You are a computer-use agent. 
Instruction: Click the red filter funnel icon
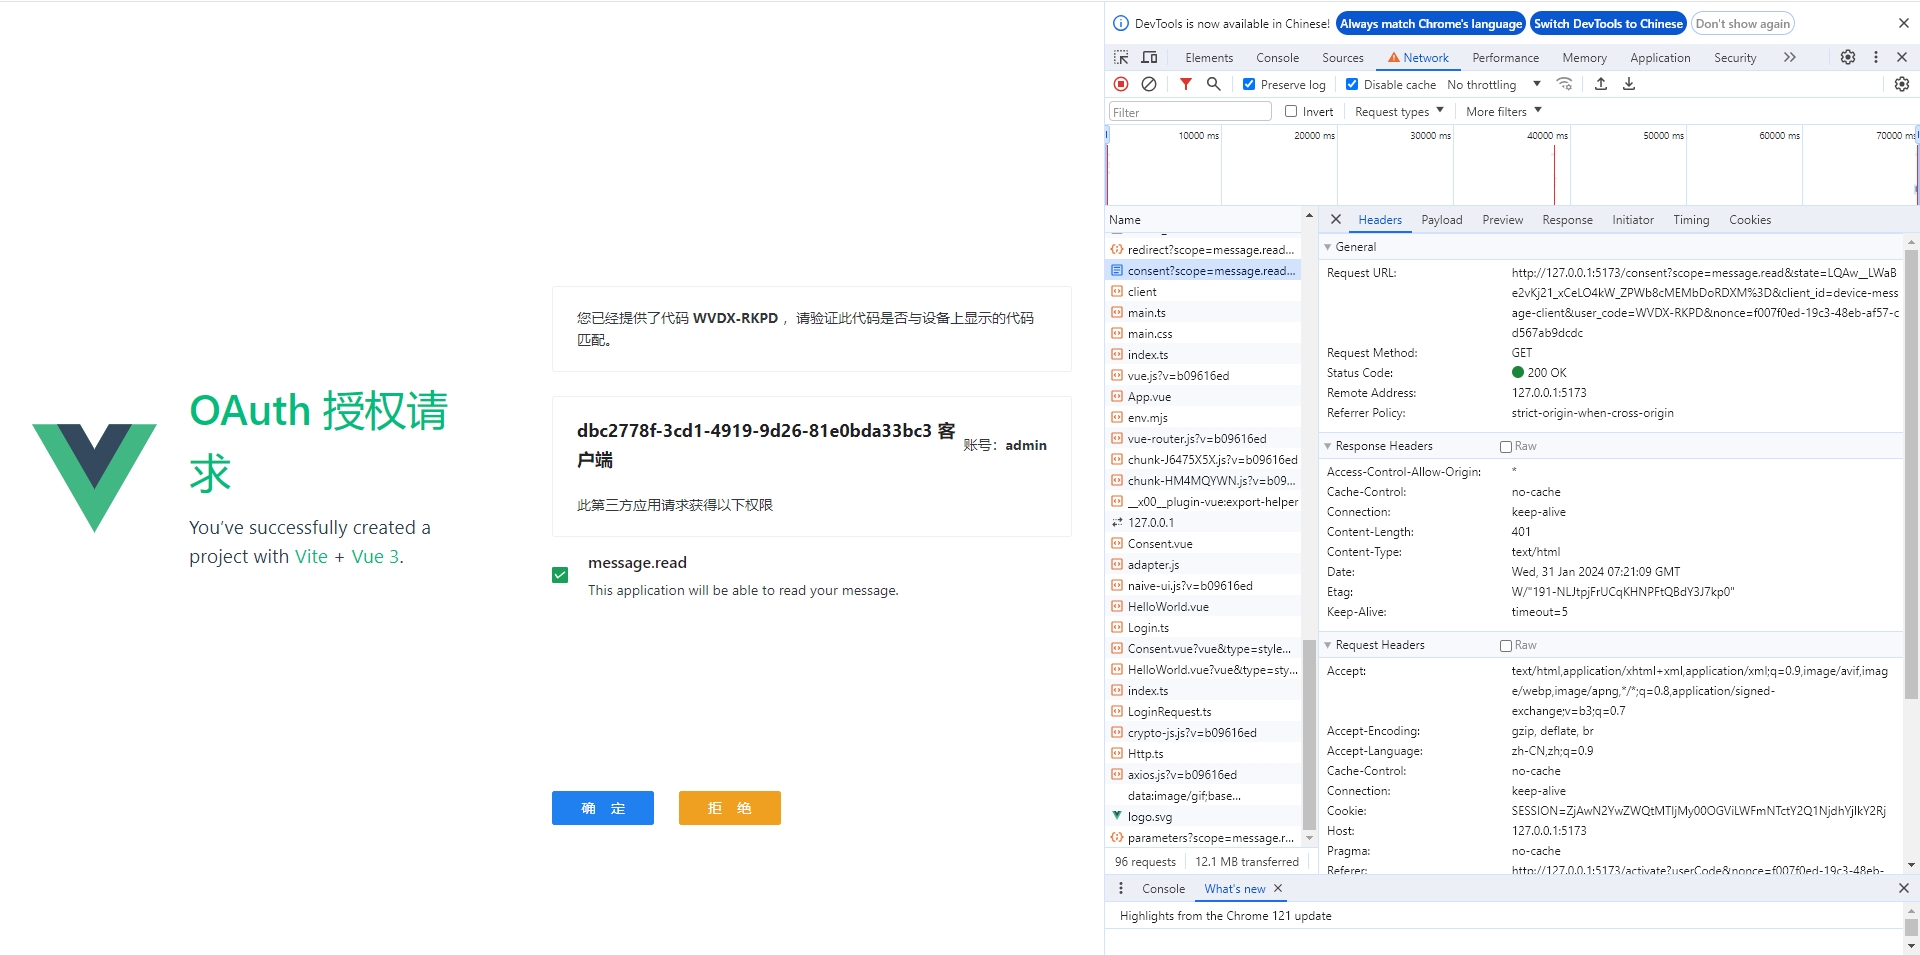click(x=1185, y=84)
